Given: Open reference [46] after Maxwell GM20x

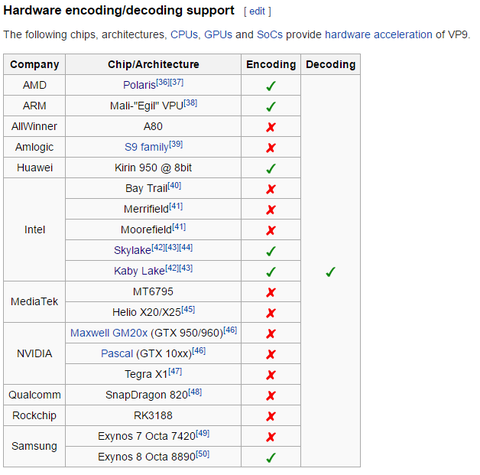Looking at the screenshot, I should pyautogui.click(x=230, y=330).
